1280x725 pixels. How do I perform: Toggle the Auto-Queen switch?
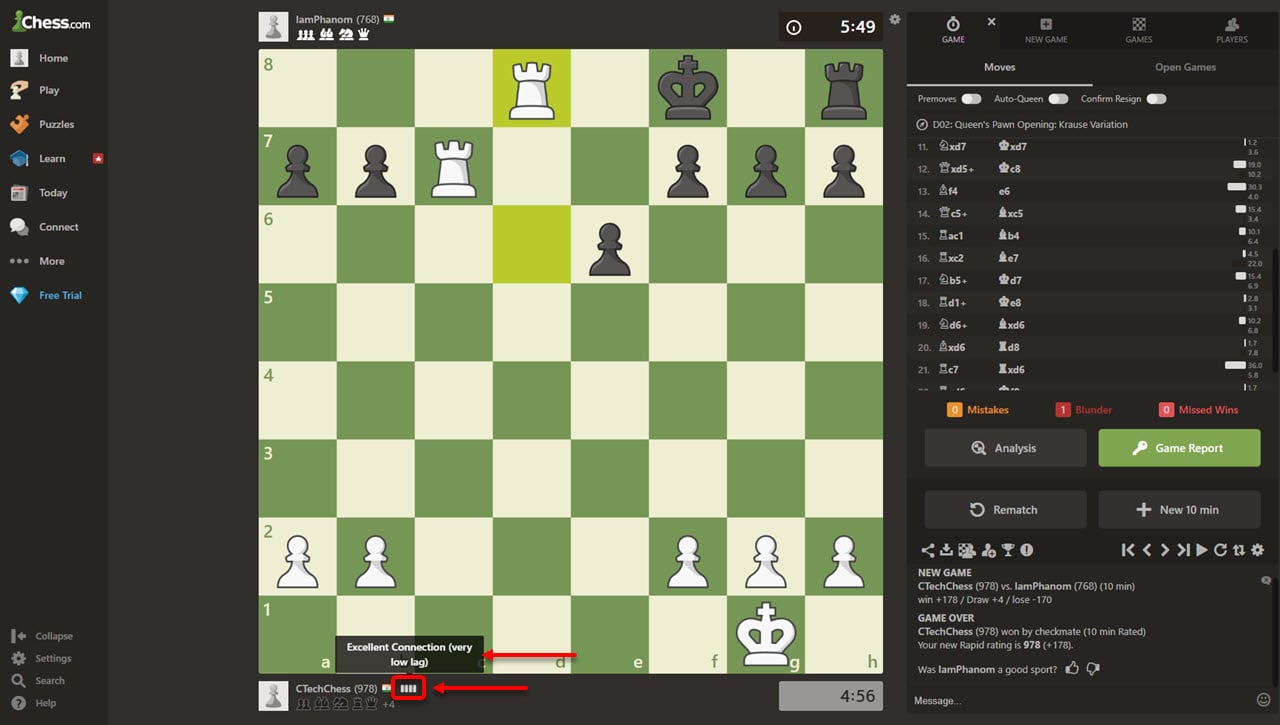point(1058,99)
